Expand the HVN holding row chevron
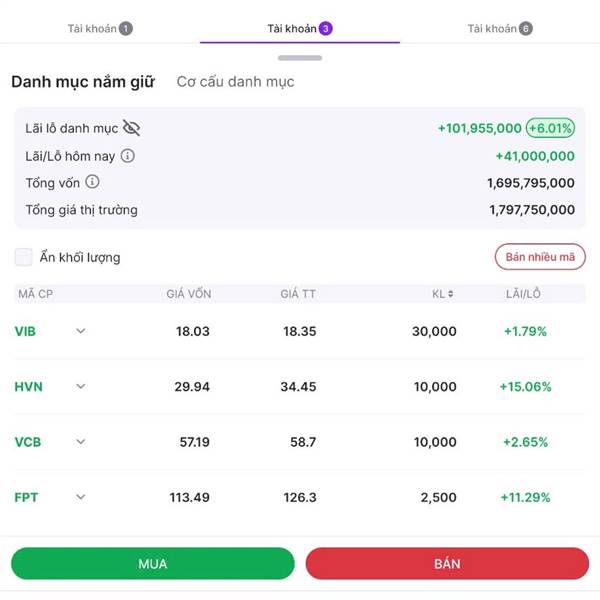Image resolution: width=600 pixels, height=600 pixels. (81, 386)
